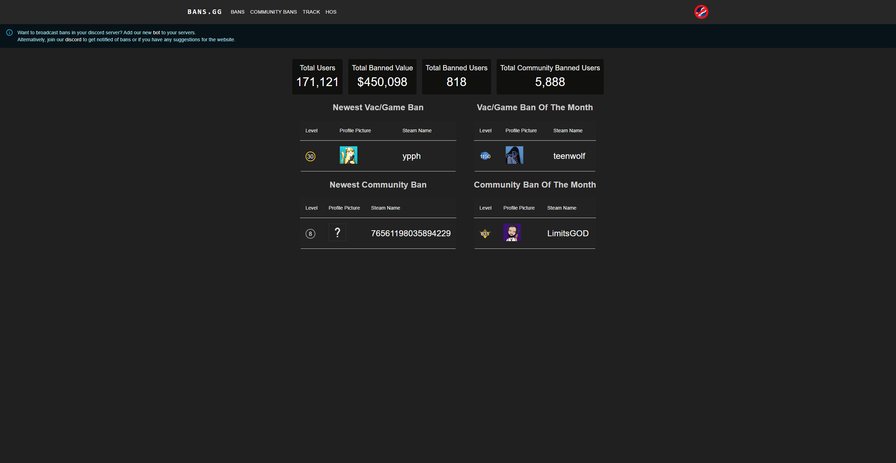Select the Steam name teenwolf
This screenshot has height=463, width=896.
pyautogui.click(x=569, y=156)
